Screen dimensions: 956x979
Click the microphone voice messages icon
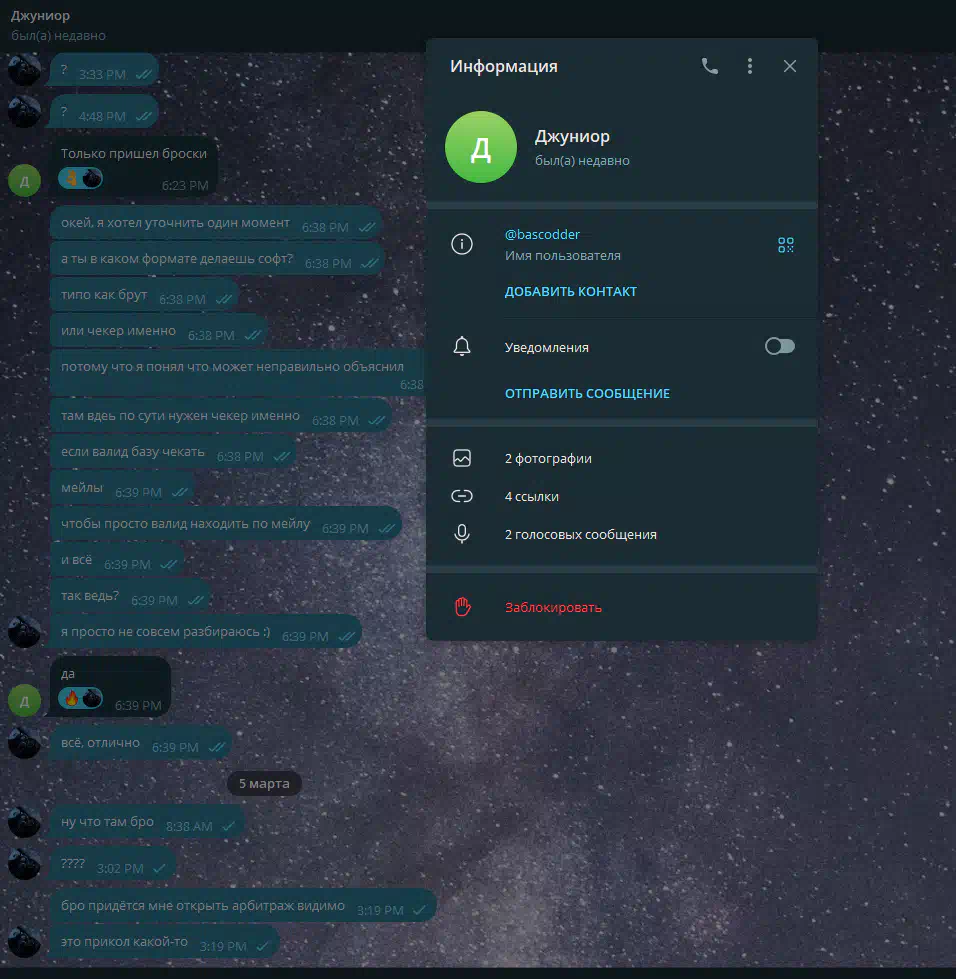pos(462,534)
